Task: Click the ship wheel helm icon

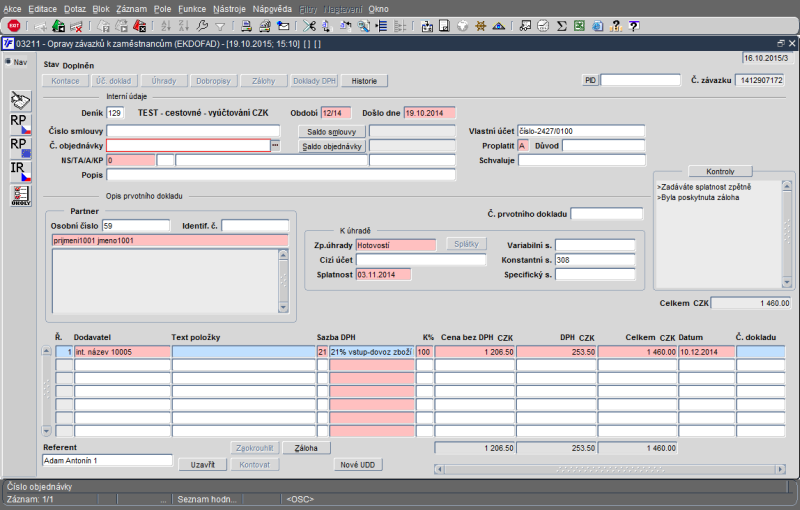Action: coord(480,26)
